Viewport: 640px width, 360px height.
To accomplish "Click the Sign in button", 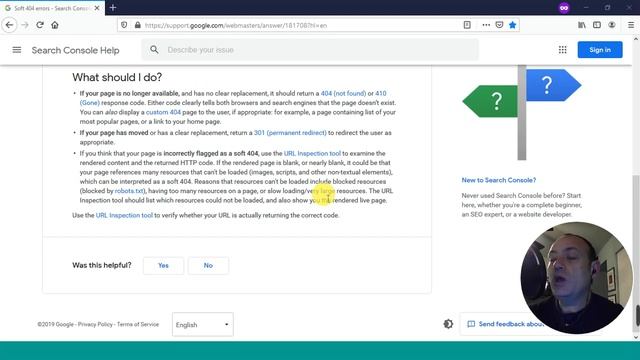I will click(x=600, y=50).
